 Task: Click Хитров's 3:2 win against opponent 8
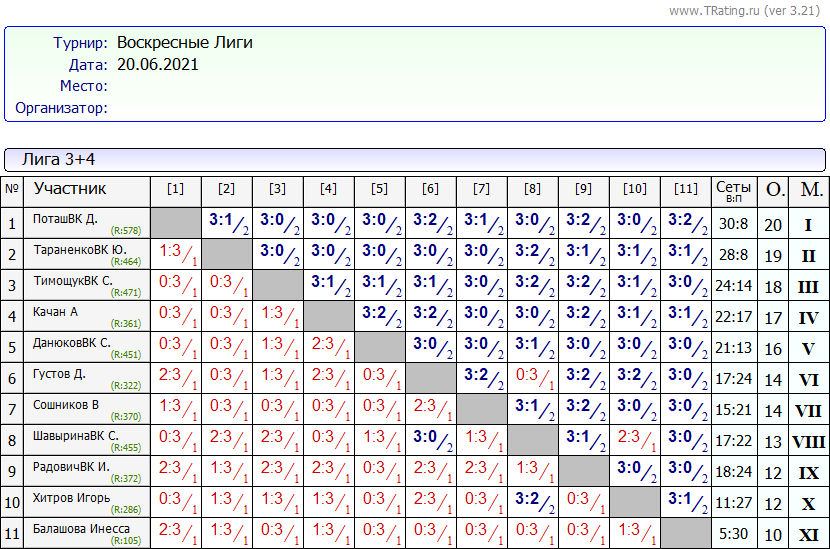tap(532, 502)
